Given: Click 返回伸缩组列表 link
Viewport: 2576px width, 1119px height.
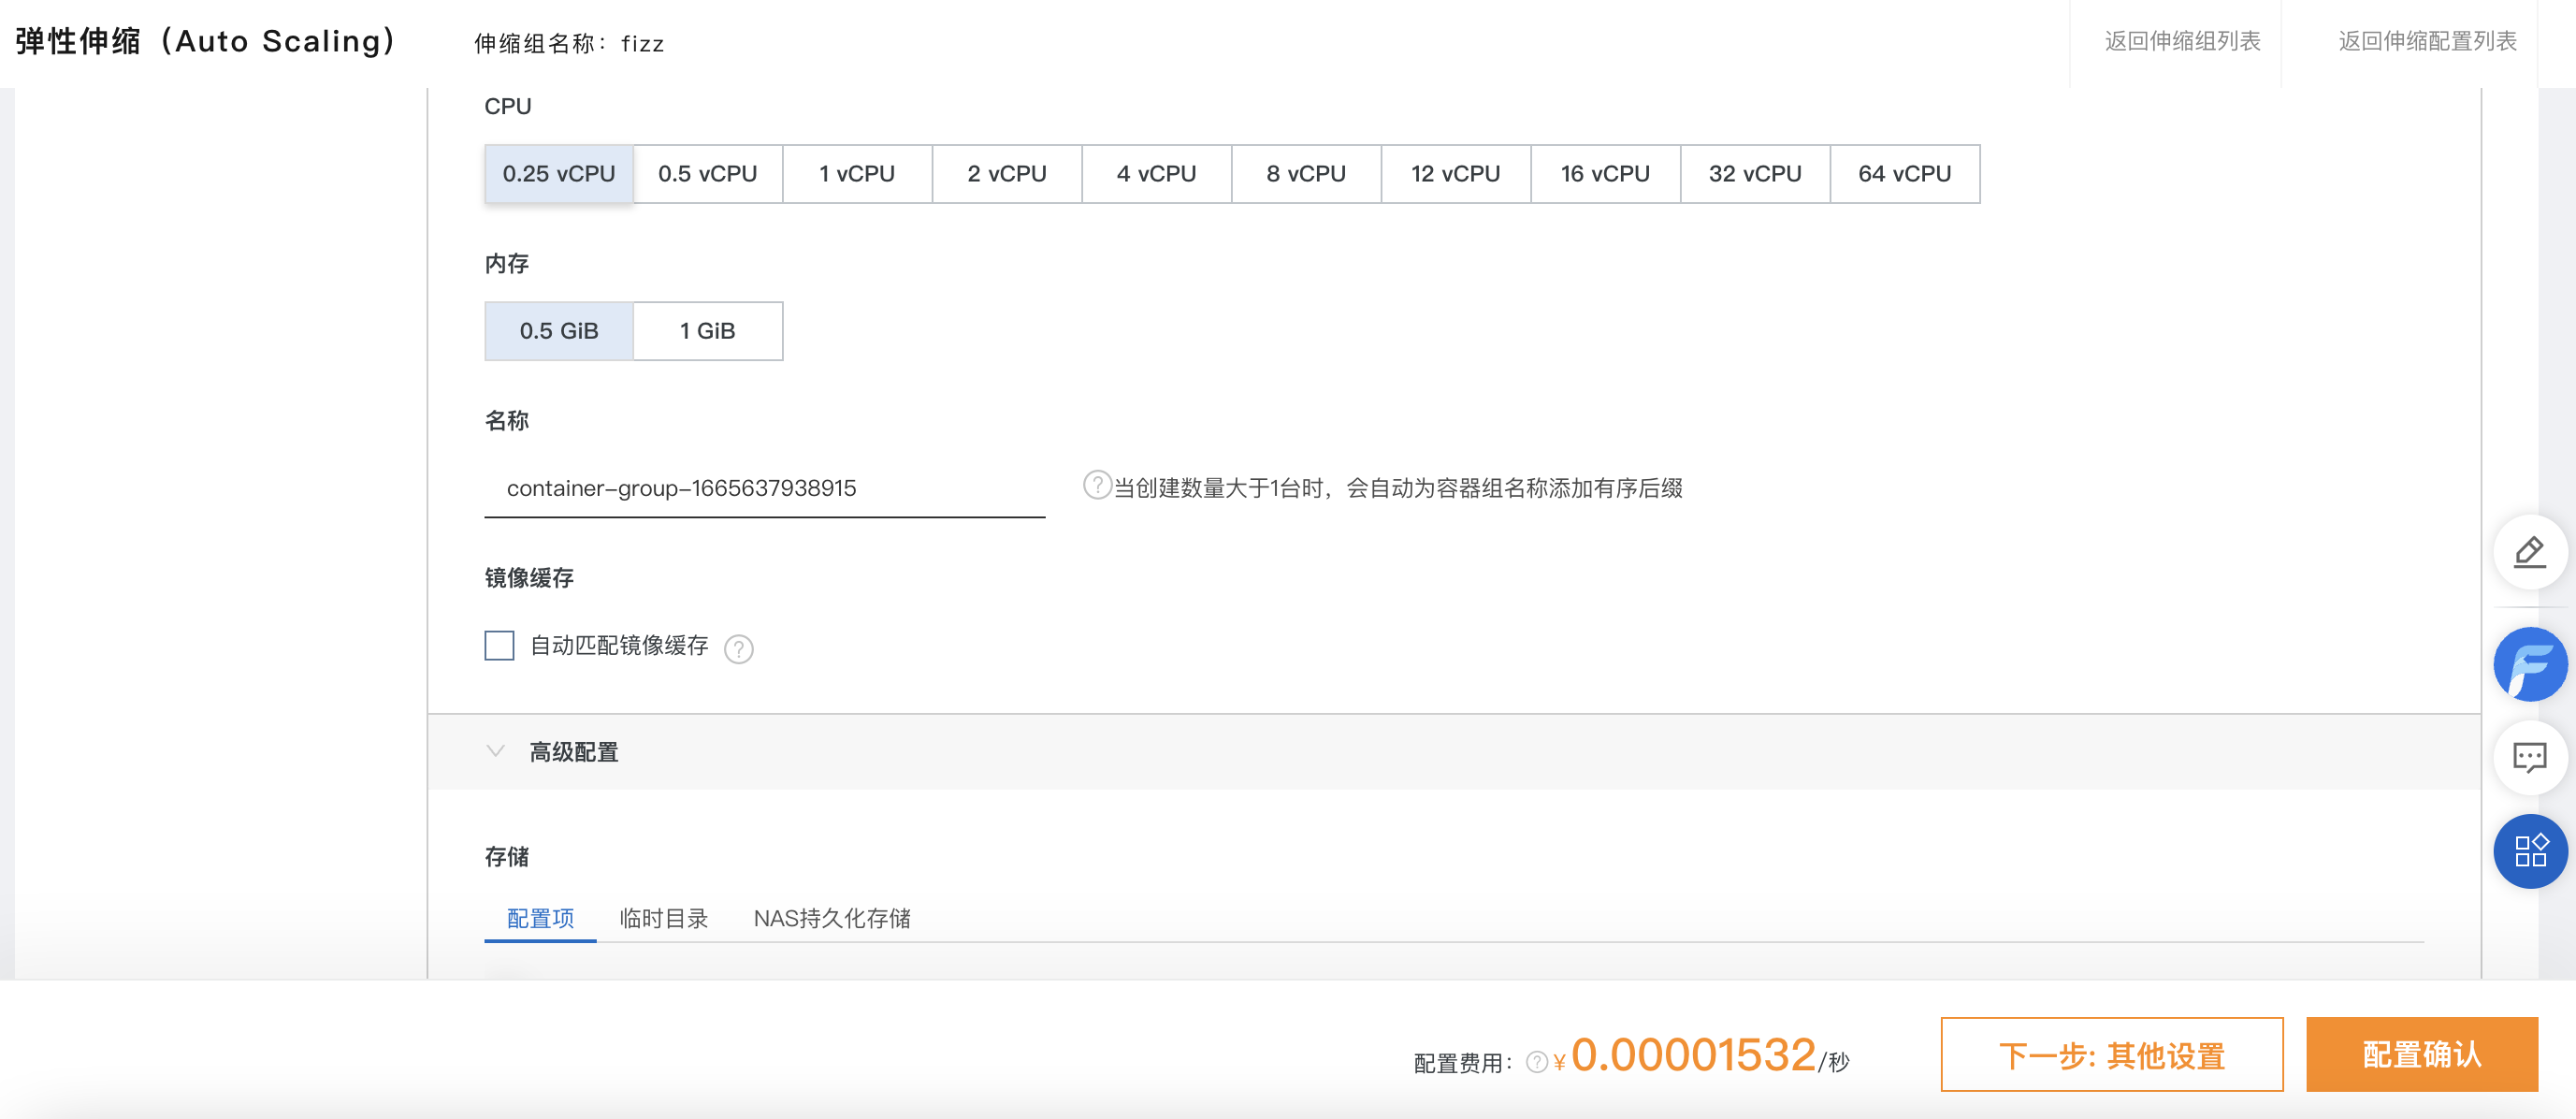Looking at the screenshot, I should (x=2182, y=41).
